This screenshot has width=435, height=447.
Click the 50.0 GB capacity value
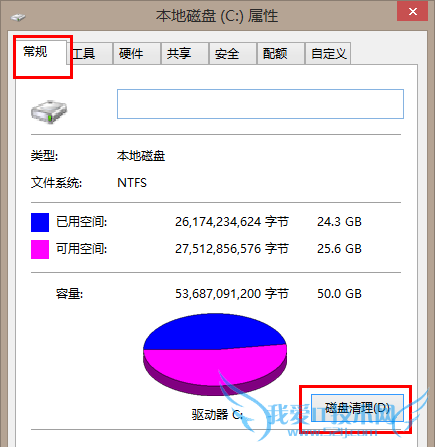pos(339,294)
